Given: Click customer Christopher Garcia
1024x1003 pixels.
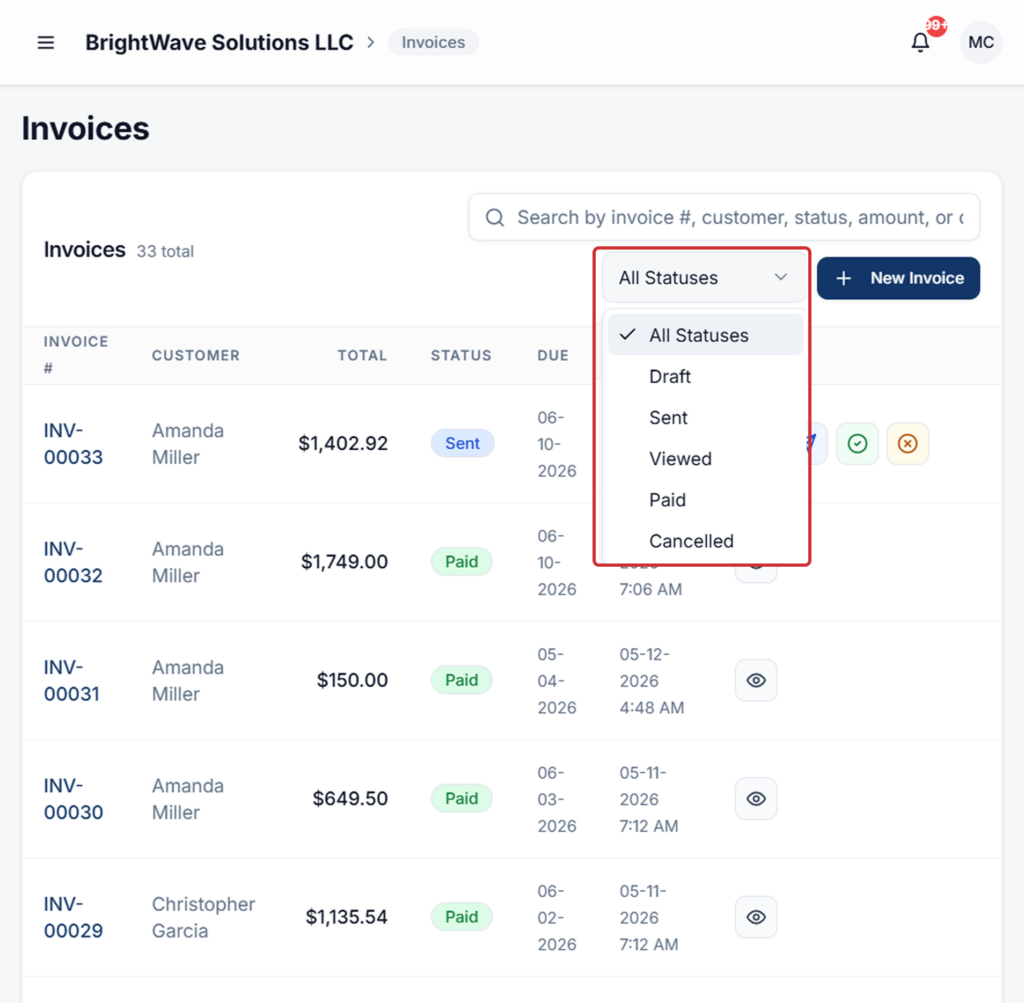Looking at the screenshot, I should point(203,917).
